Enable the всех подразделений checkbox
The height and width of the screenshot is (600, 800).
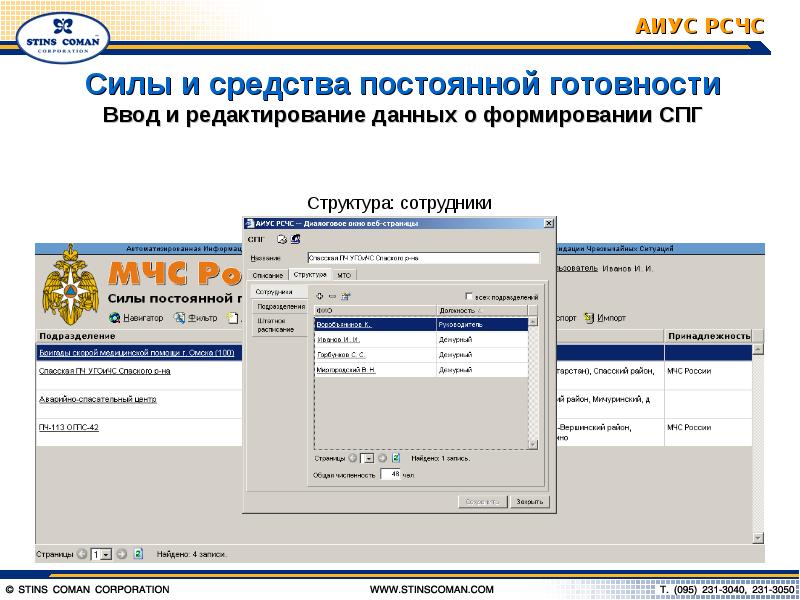(469, 296)
